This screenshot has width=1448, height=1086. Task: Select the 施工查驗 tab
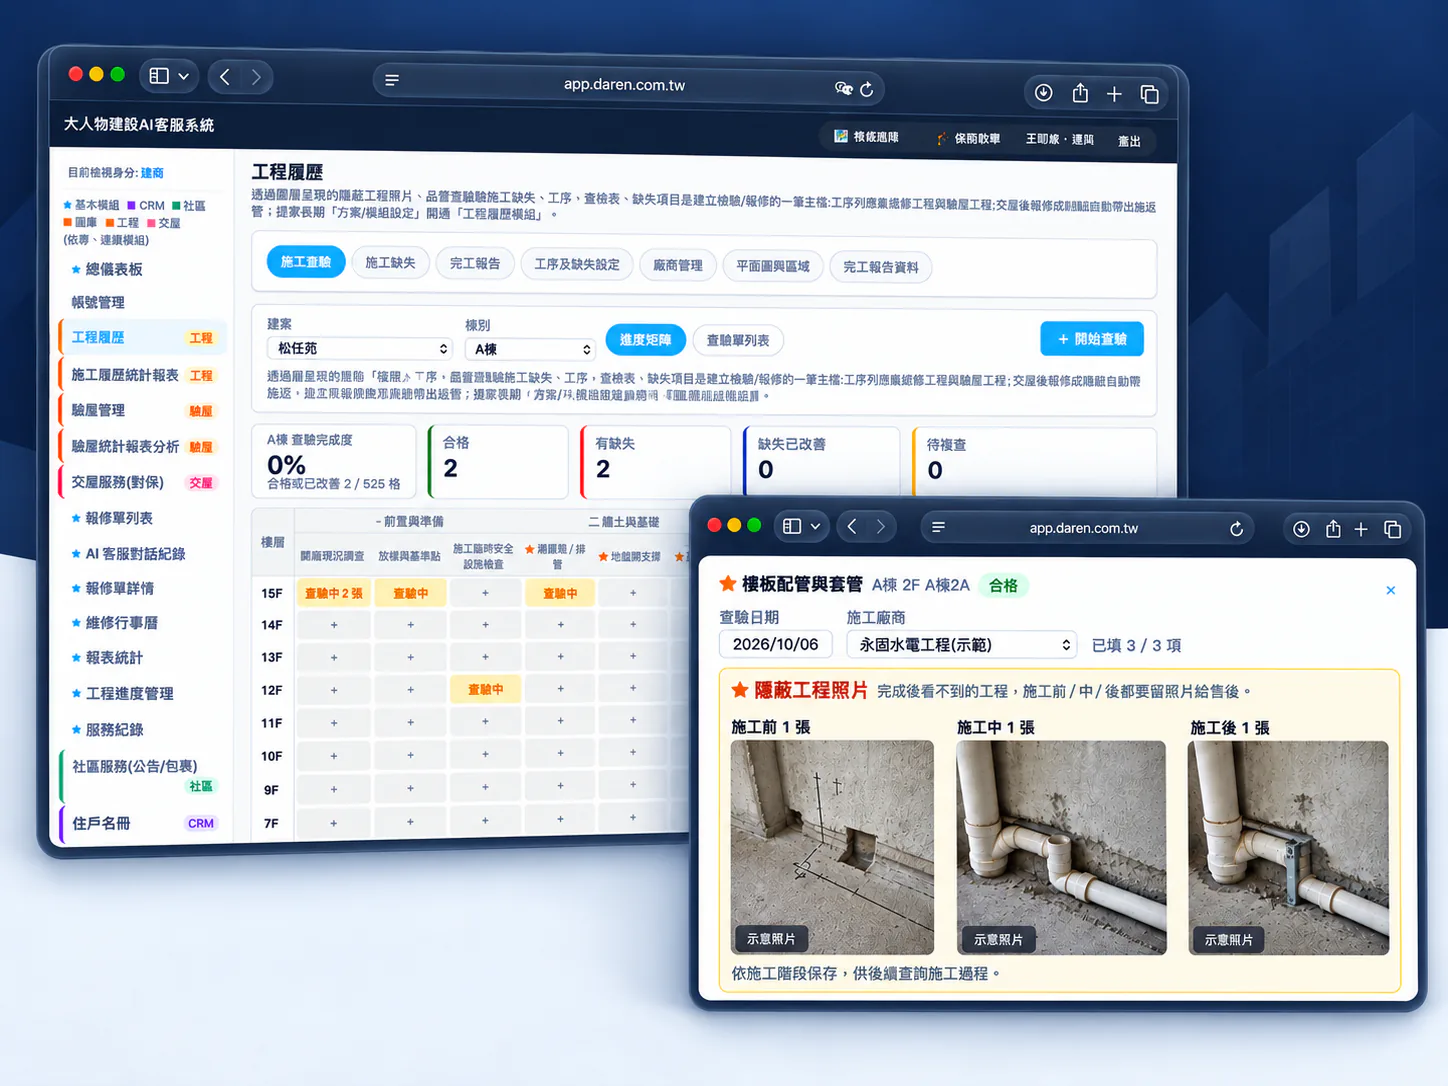click(x=306, y=261)
